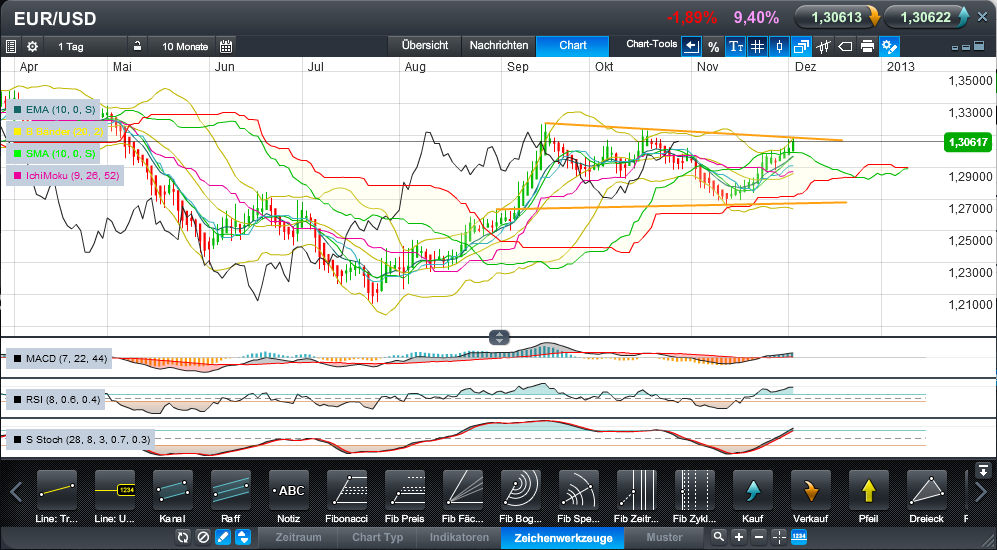Toggle text labels (Tt) button

[736, 46]
